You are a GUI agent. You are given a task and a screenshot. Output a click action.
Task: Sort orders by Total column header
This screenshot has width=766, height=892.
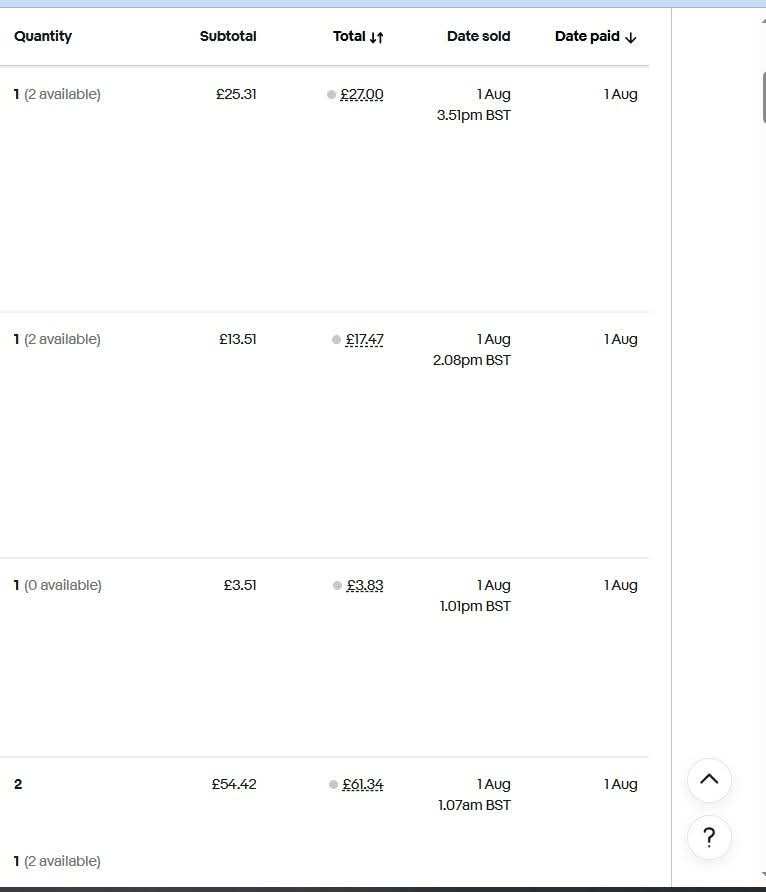349,37
